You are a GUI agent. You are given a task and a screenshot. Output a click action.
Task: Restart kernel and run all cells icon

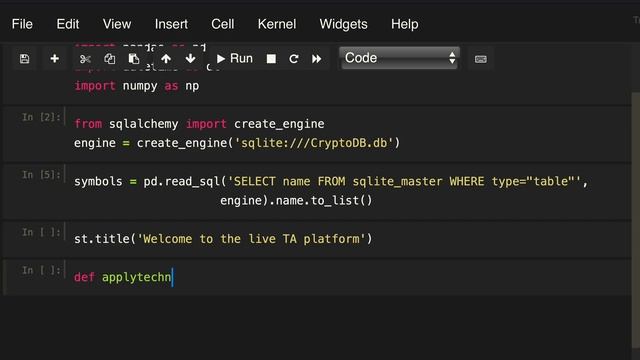(316, 59)
